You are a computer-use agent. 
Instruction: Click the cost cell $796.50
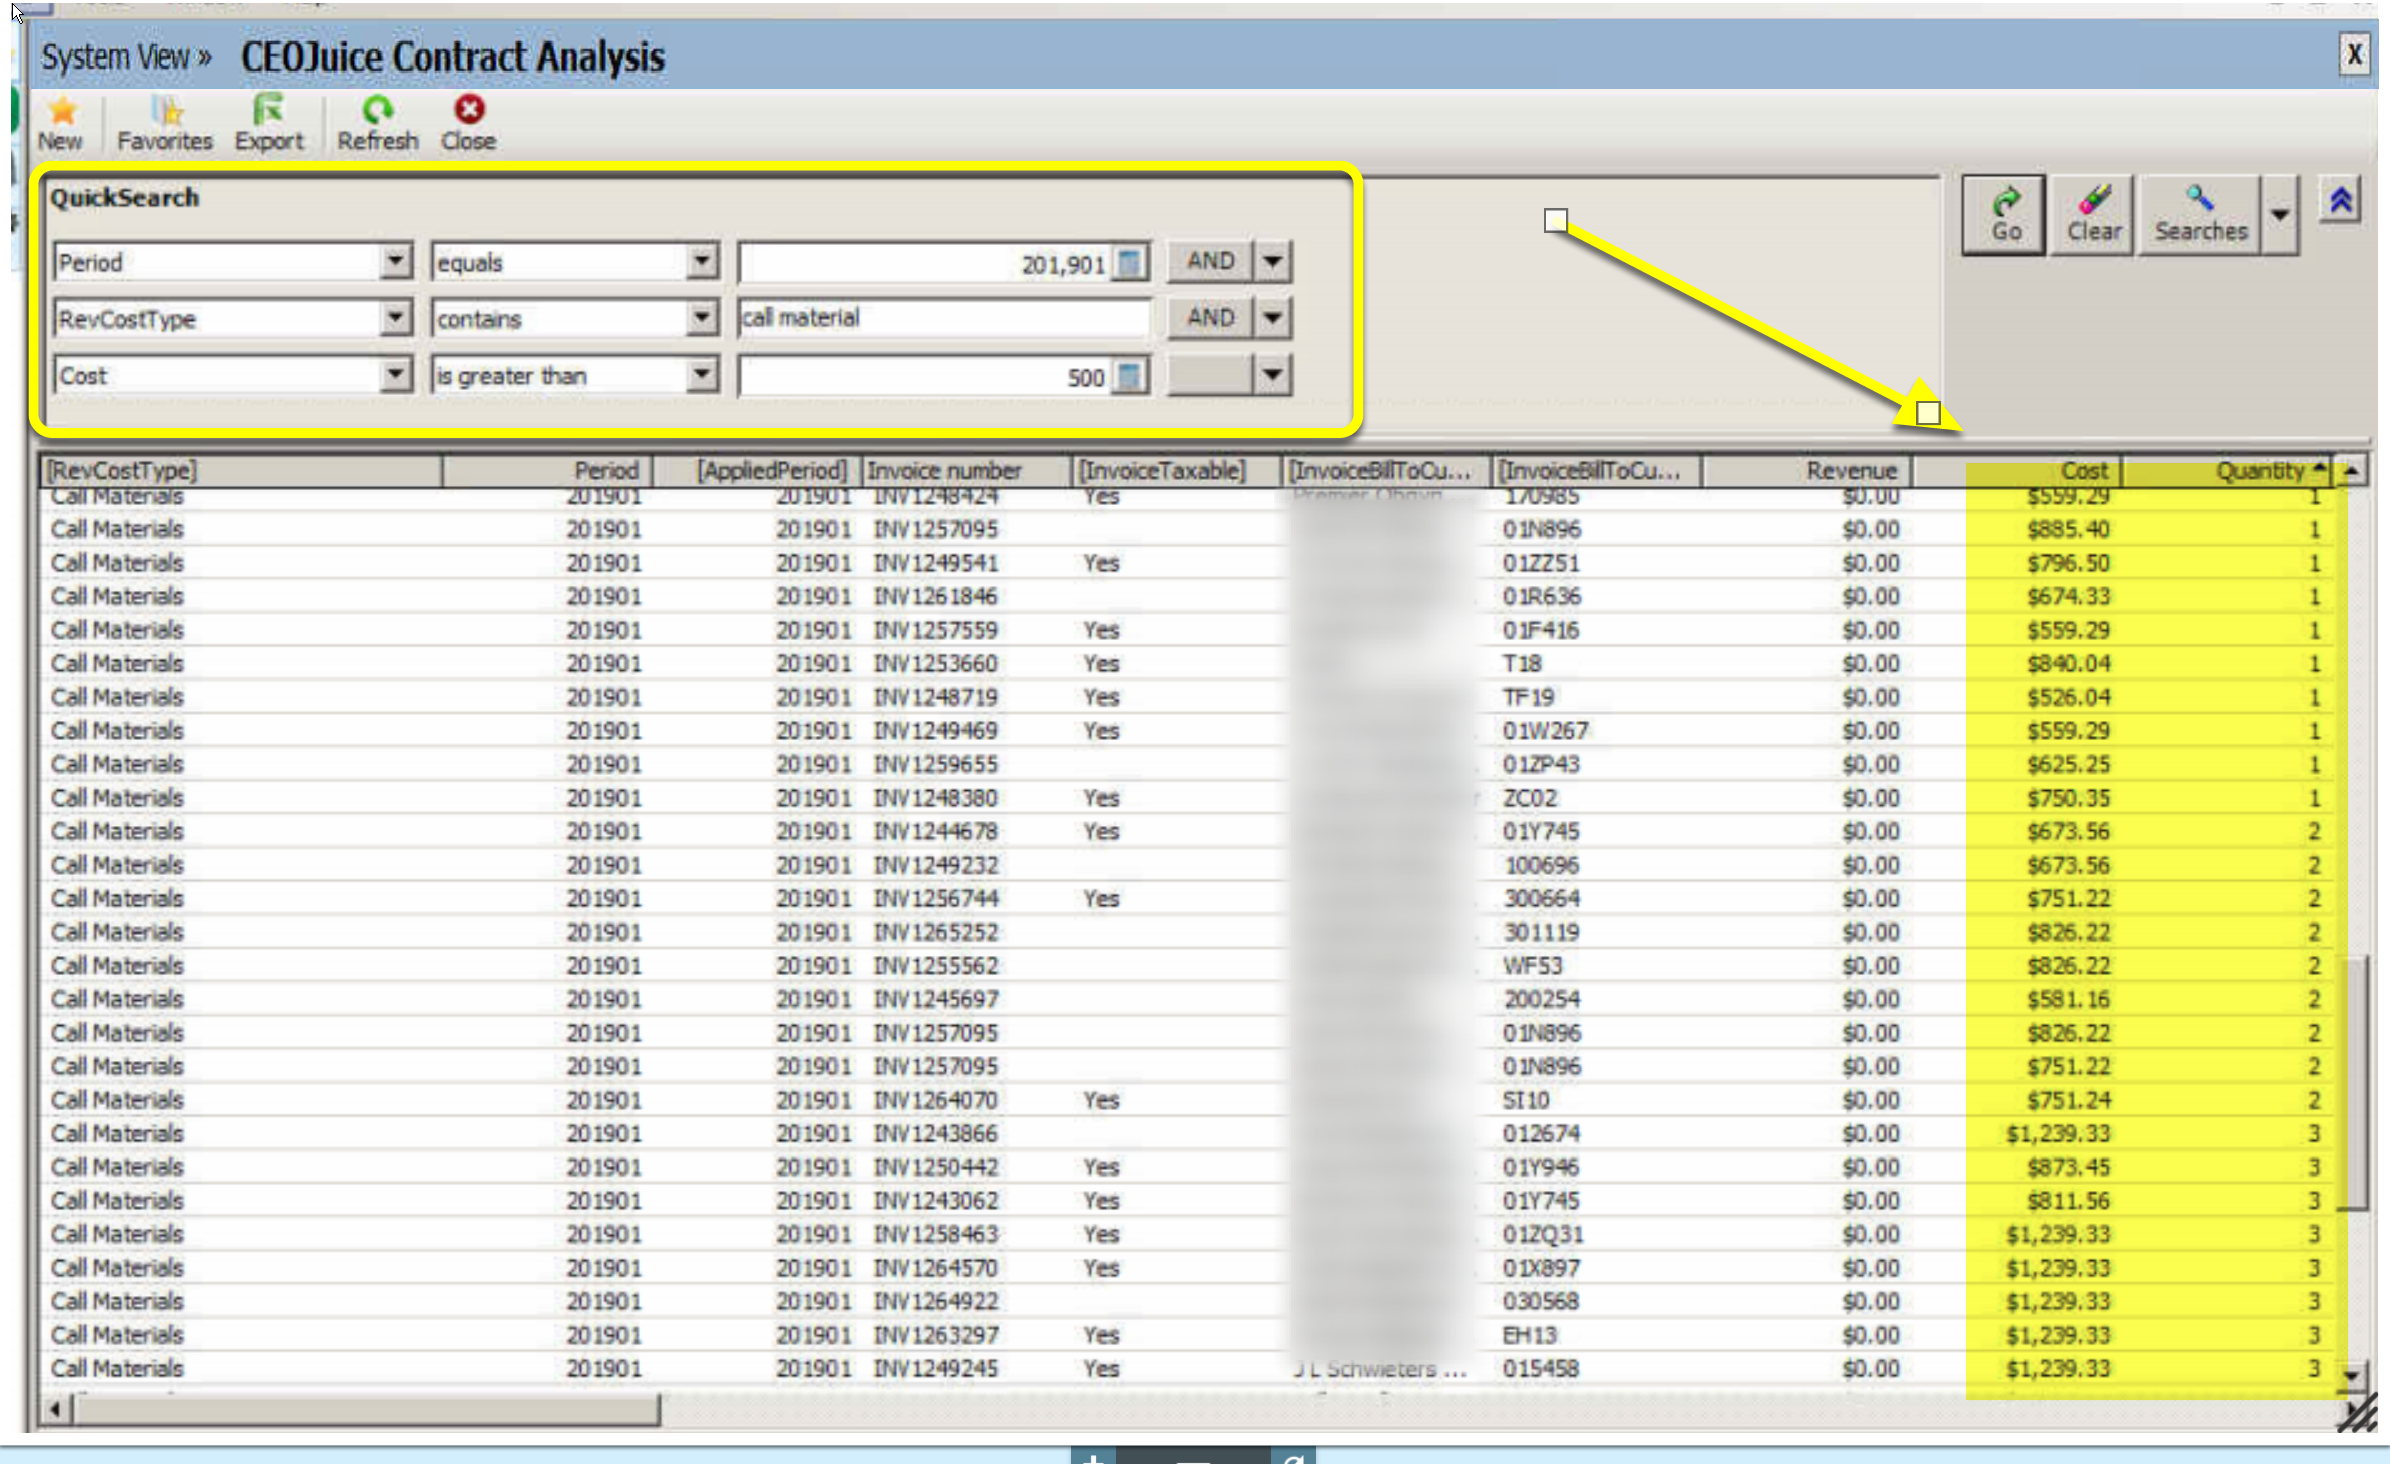[2068, 563]
